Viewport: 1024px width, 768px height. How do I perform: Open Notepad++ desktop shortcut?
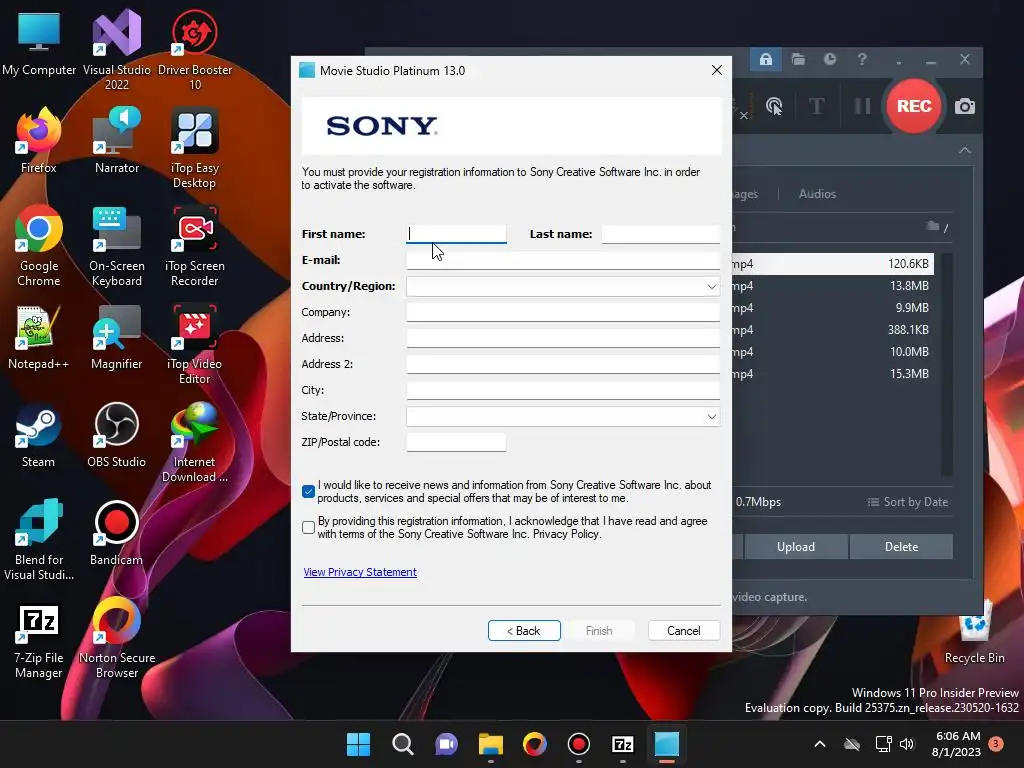point(39,338)
